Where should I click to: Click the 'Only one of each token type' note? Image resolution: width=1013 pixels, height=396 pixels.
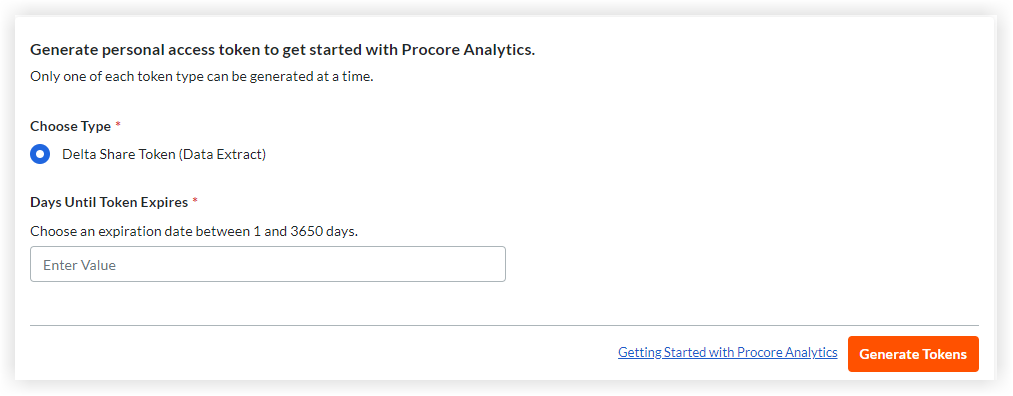point(202,77)
